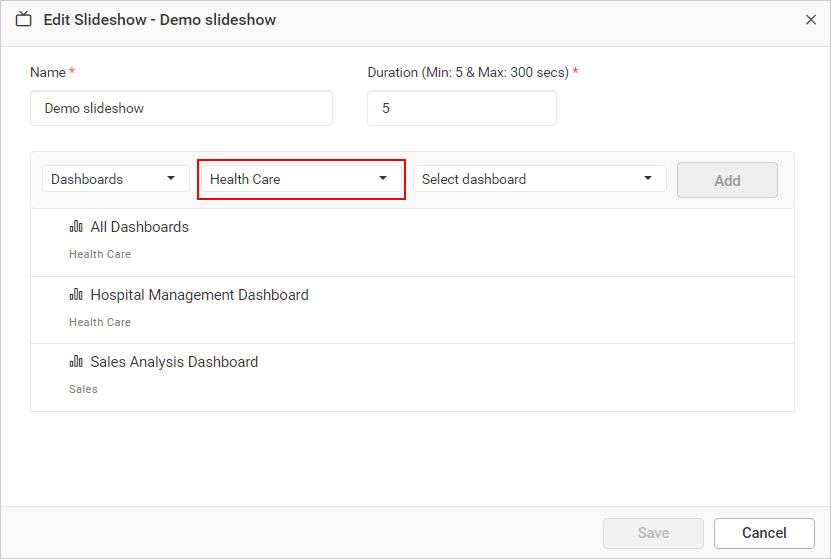831x559 pixels.
Task: Click into the Duration input field
Action: point(461,108)
